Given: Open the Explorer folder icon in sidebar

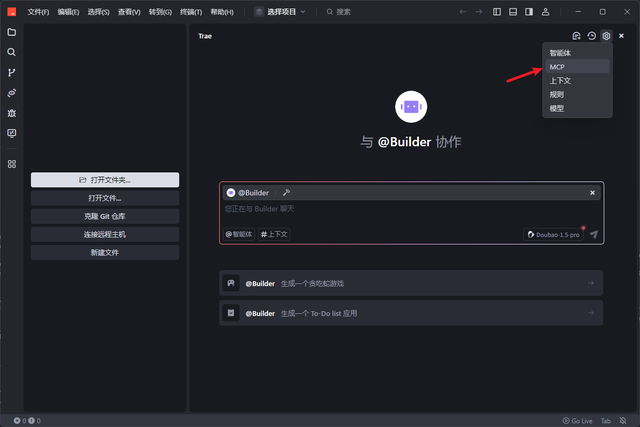Looking at the screenshot, I should (11, 32).
